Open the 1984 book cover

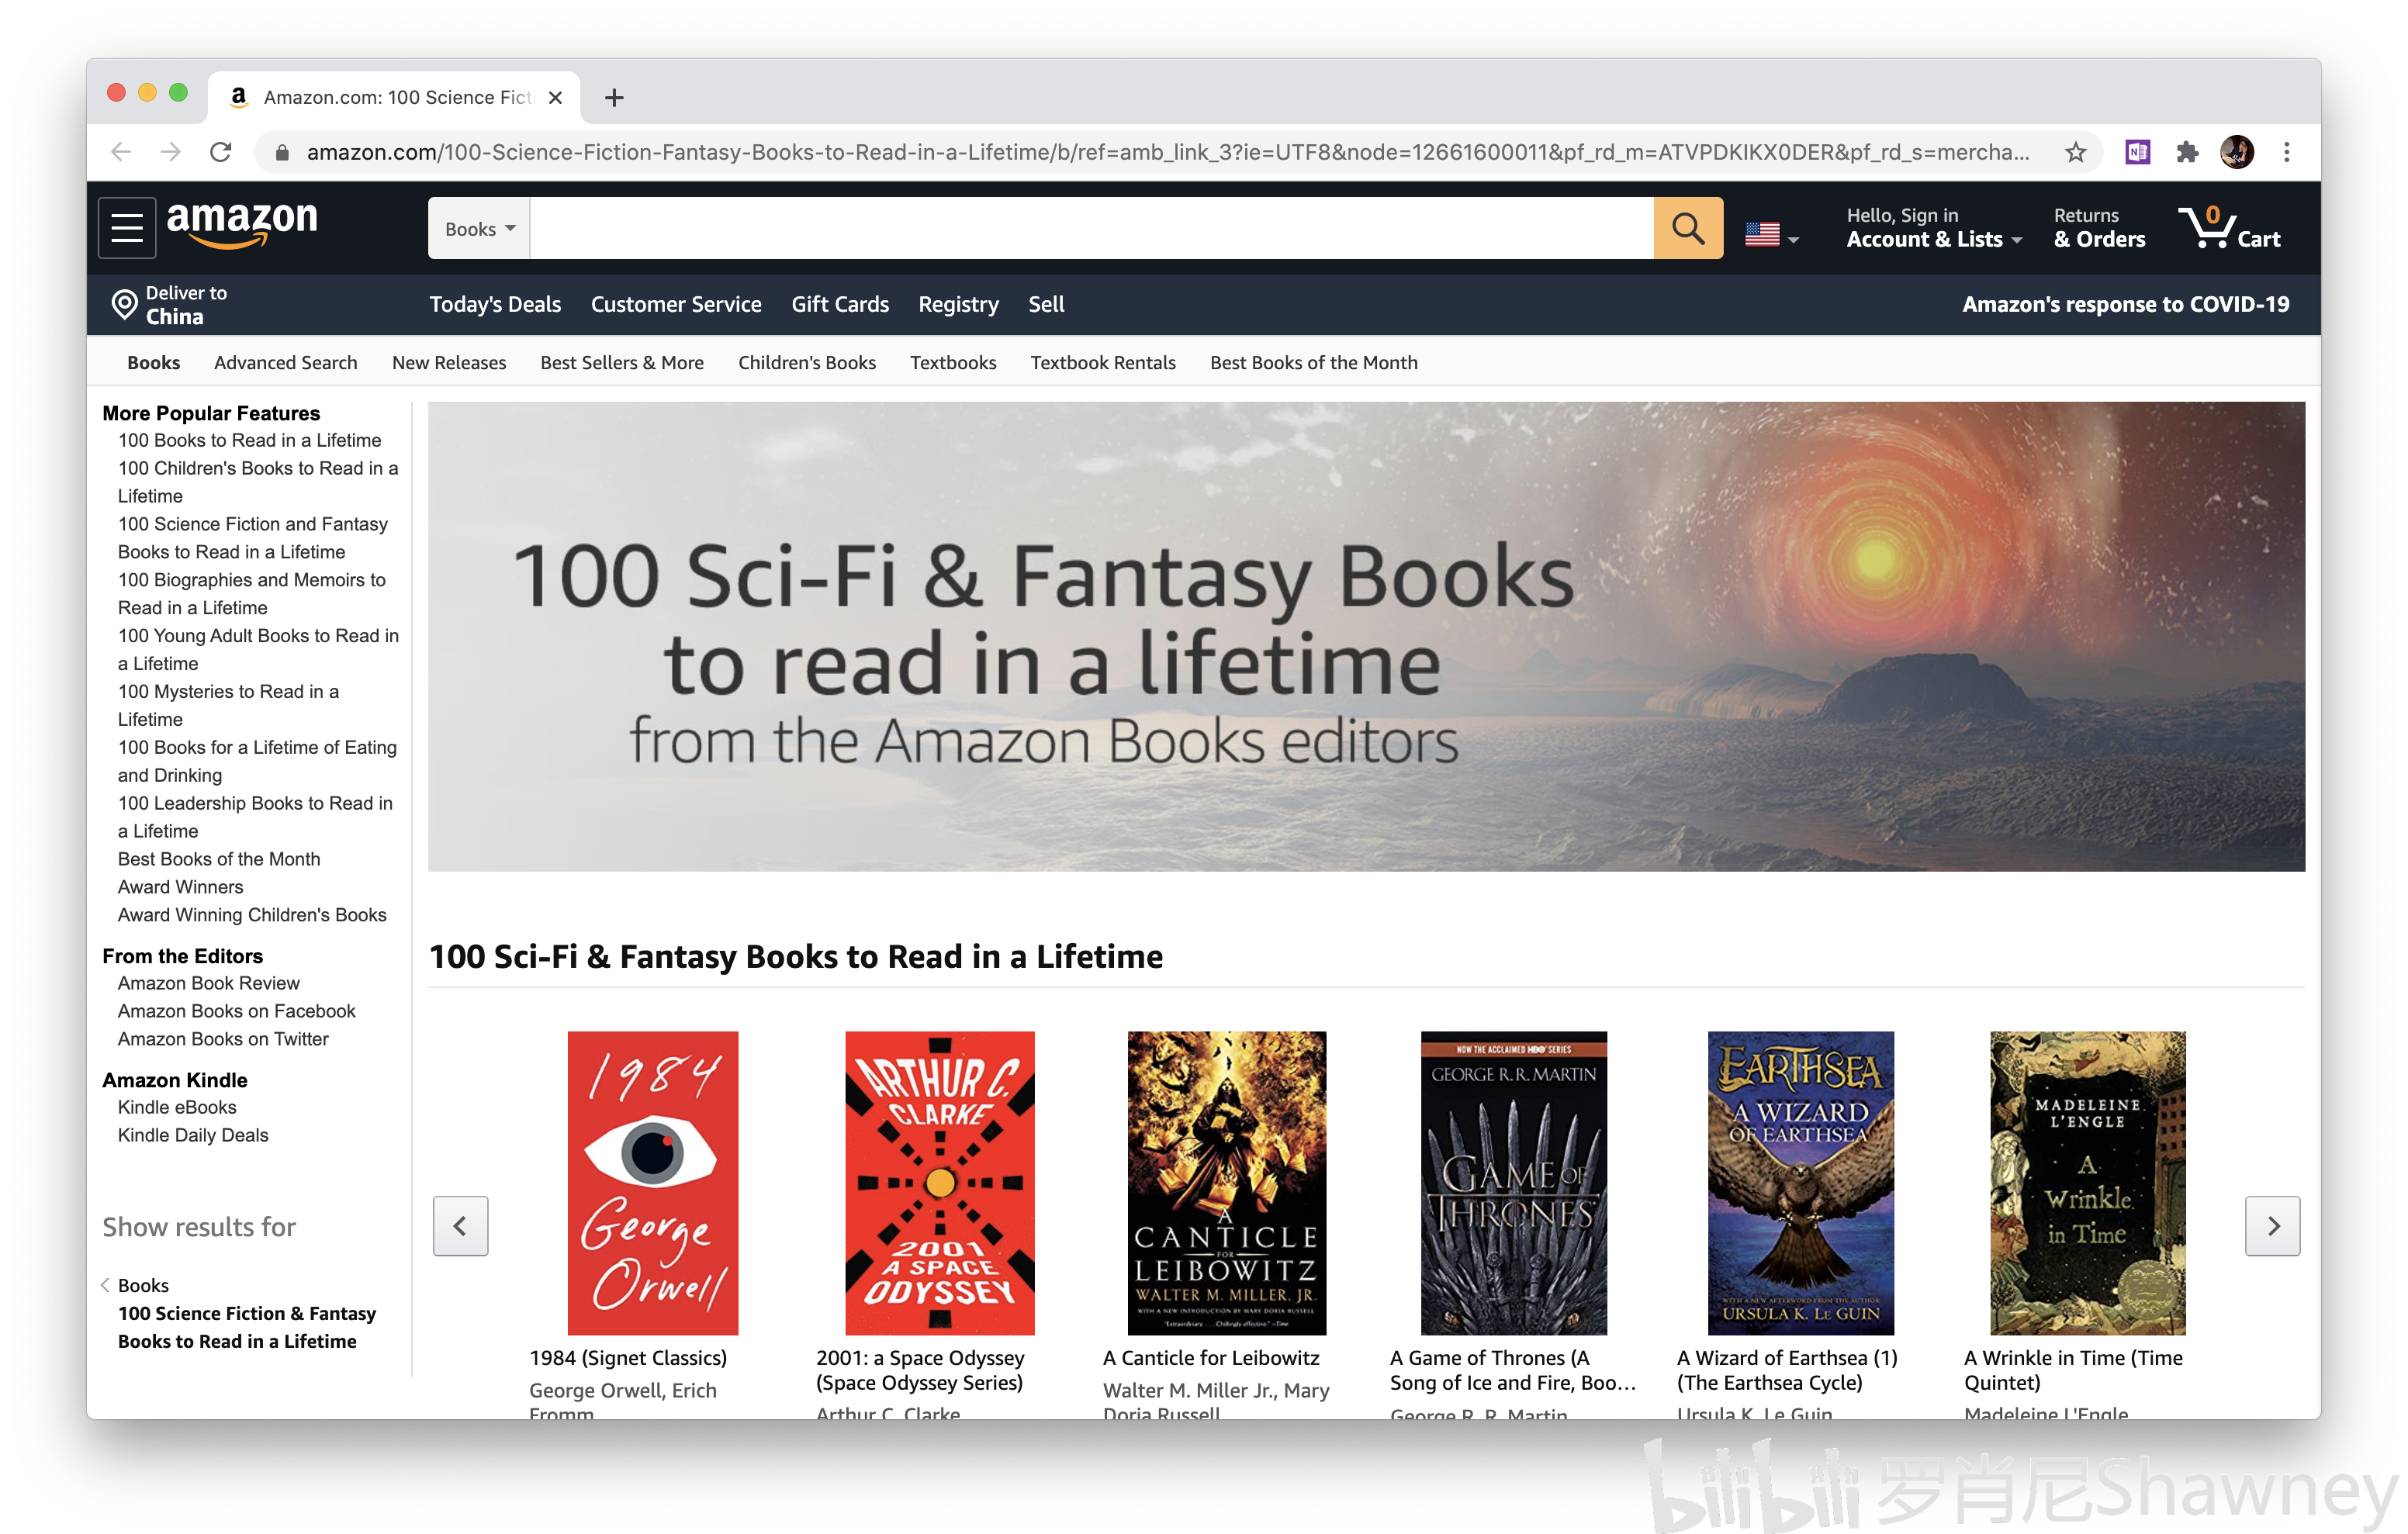(x=653, y=1183)
